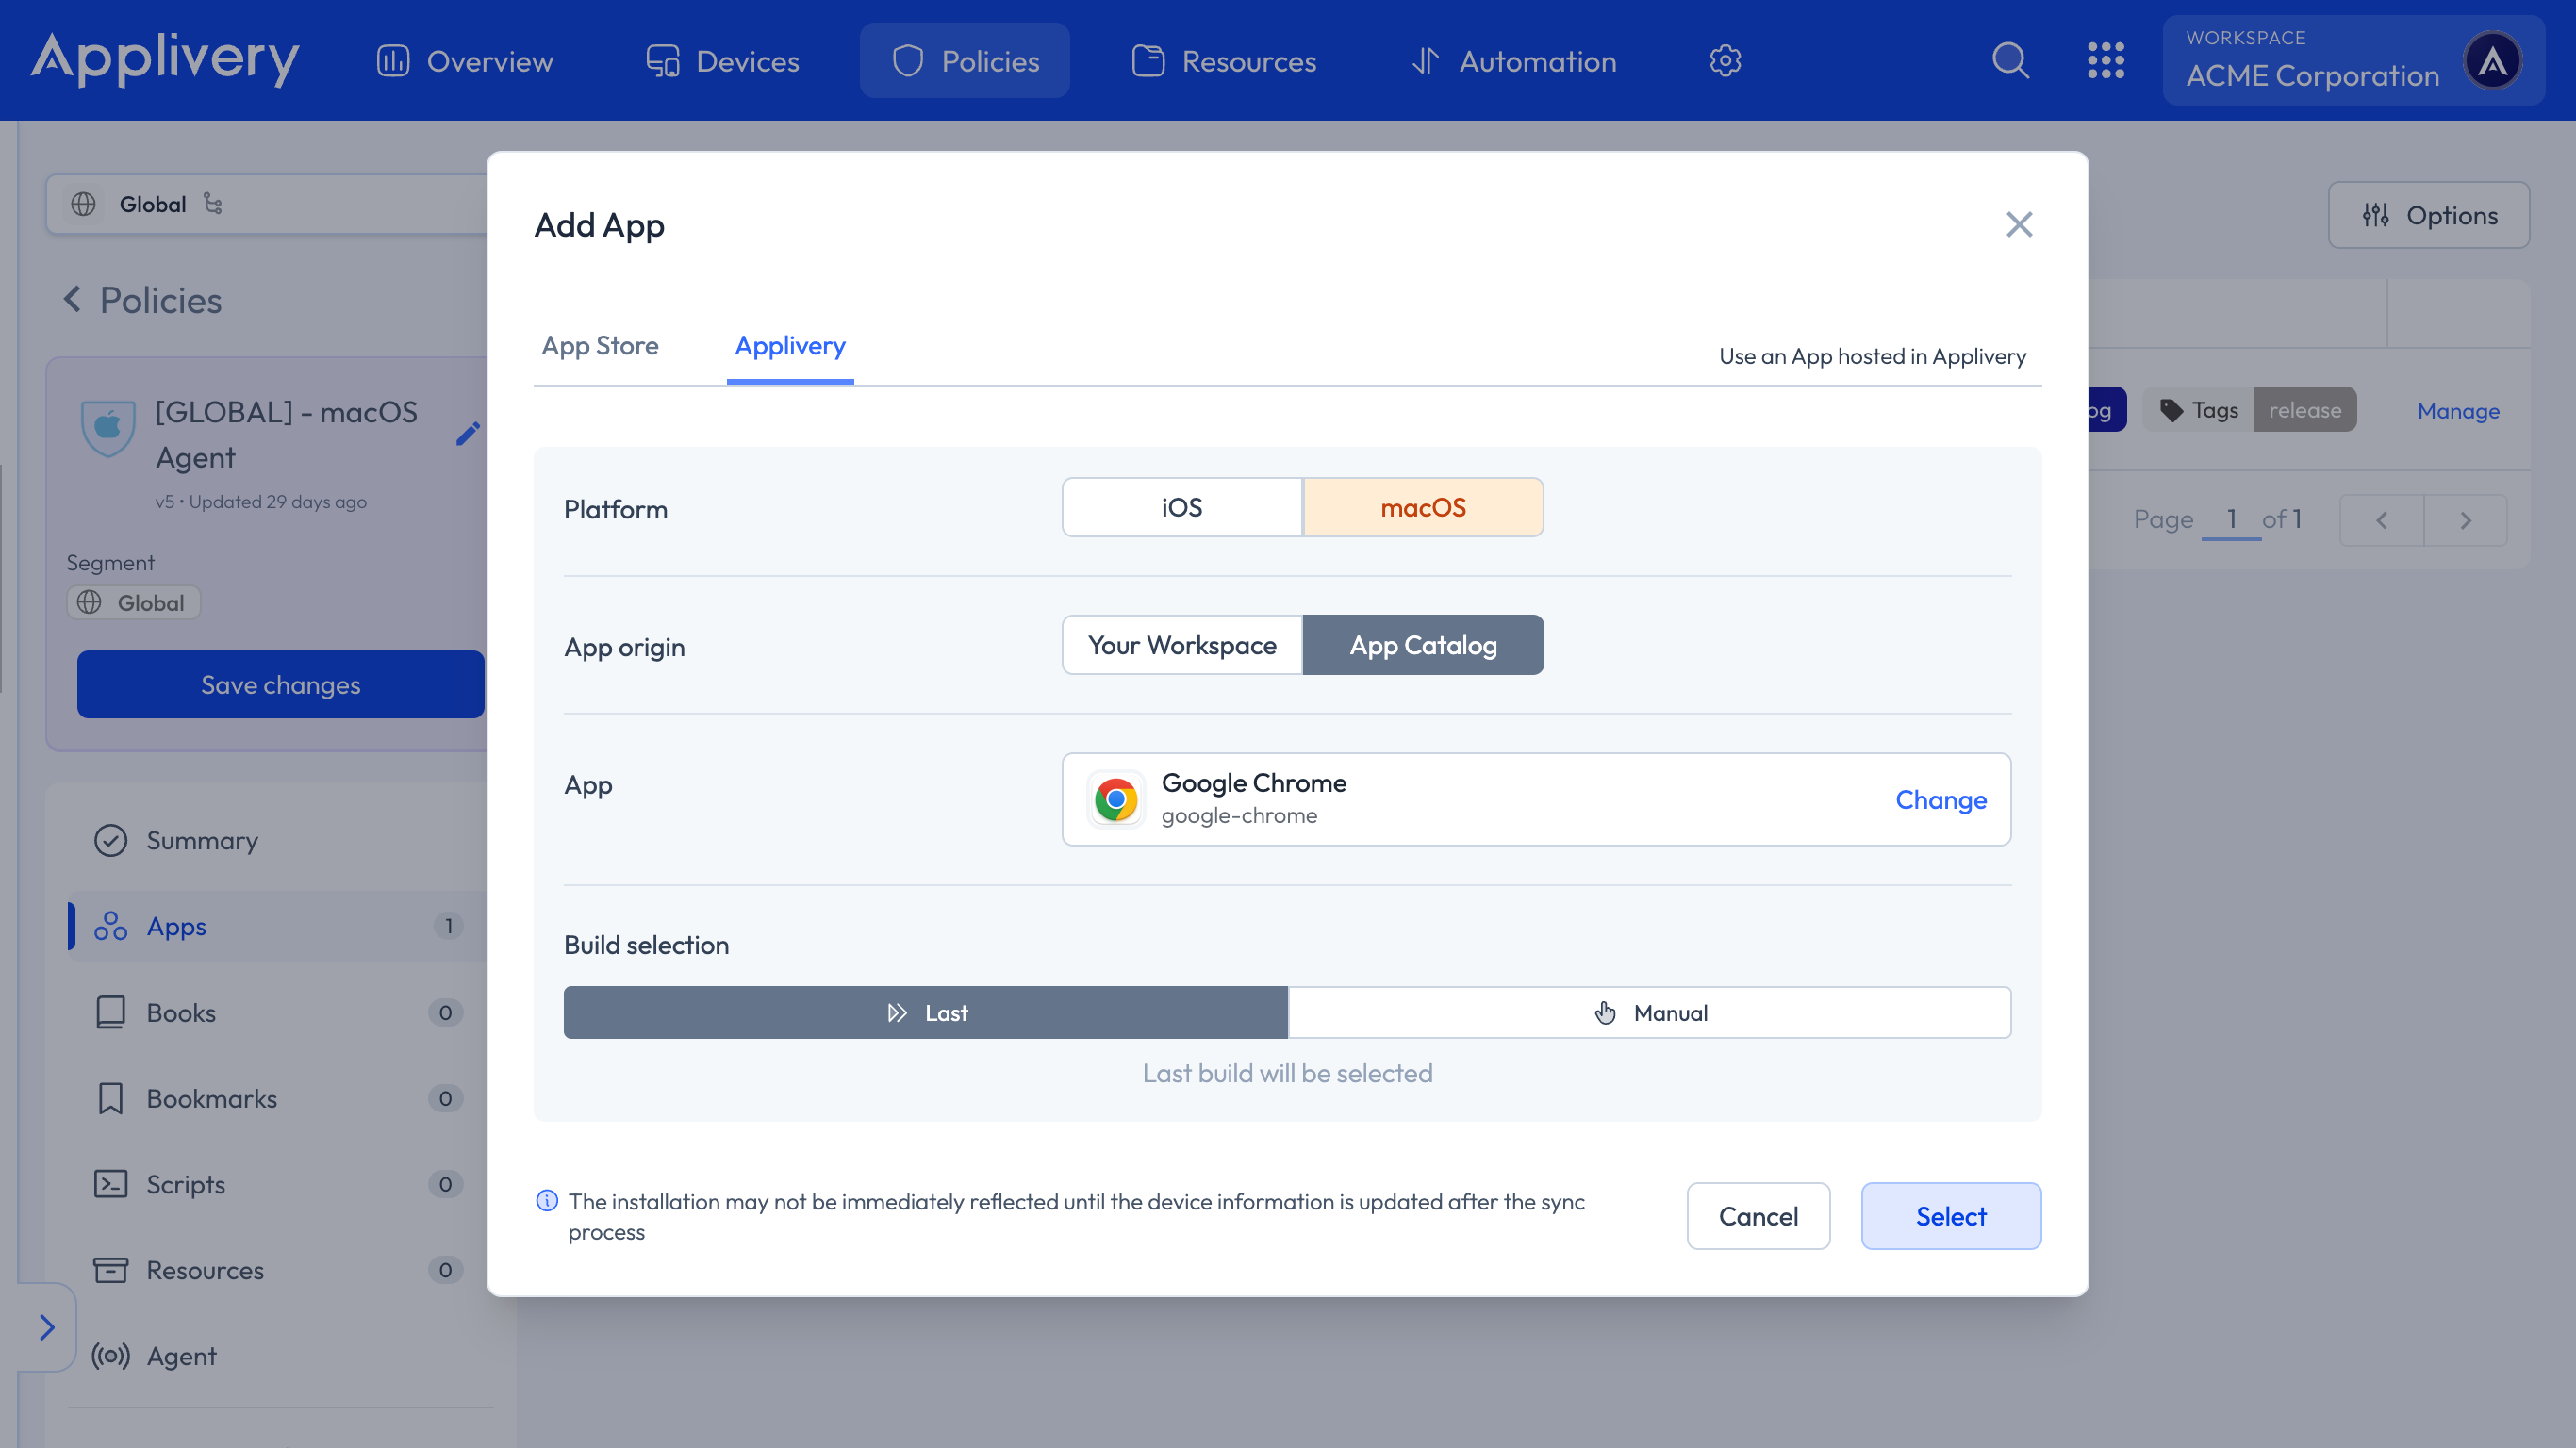
Task: Open the Policies navigation tab
Action: (964, 60)
